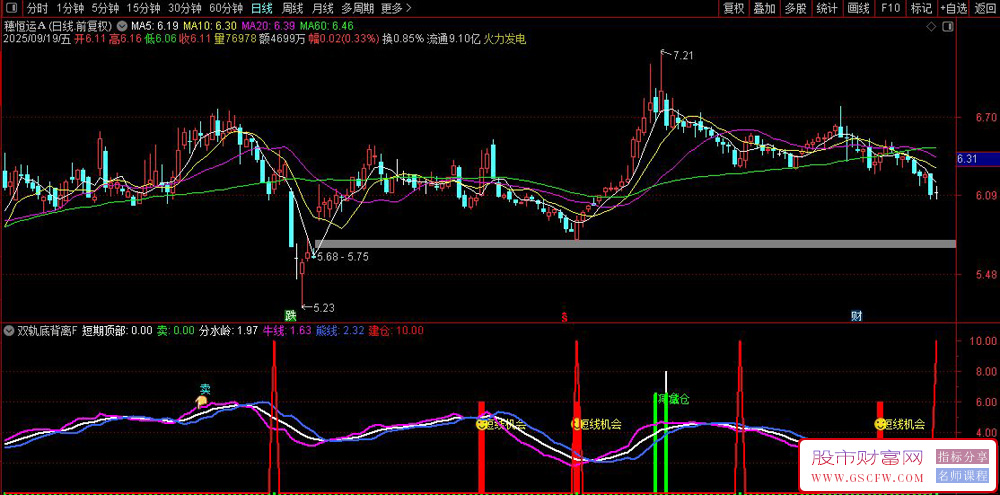Click the stock title 穗恒运A
1000x495 pixels.
pos(24,26)
